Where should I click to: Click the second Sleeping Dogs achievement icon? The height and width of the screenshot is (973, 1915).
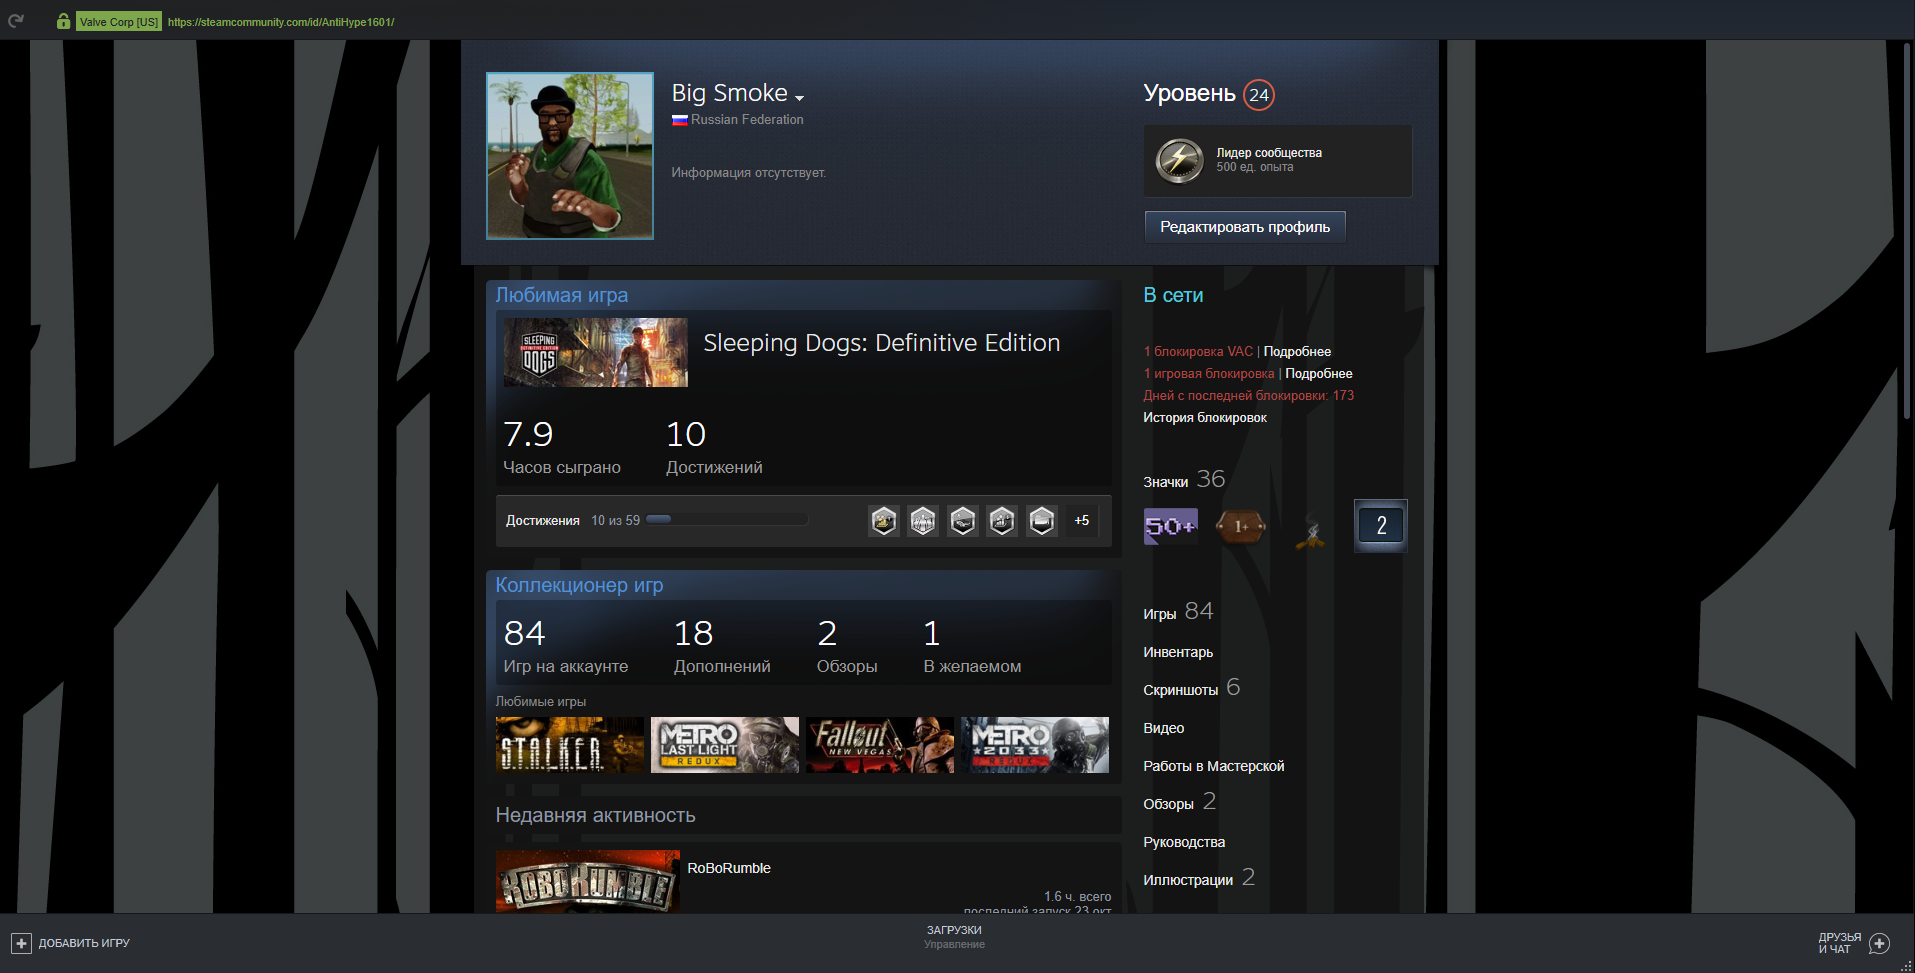[923, 521]
